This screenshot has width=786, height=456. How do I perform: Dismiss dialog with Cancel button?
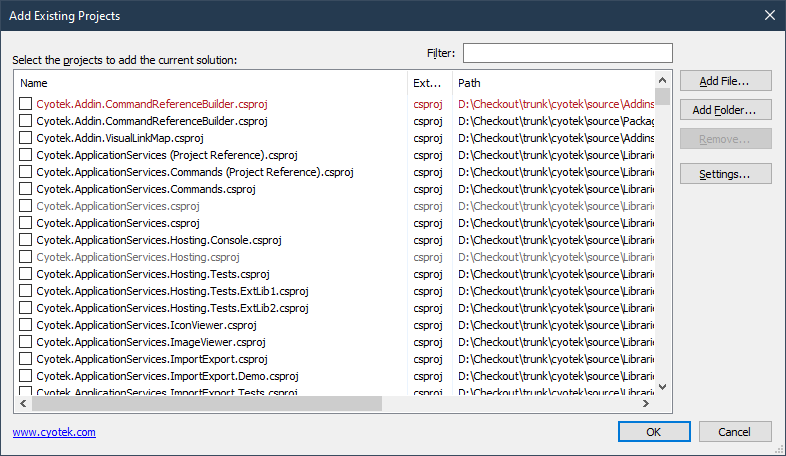(735, 432)
